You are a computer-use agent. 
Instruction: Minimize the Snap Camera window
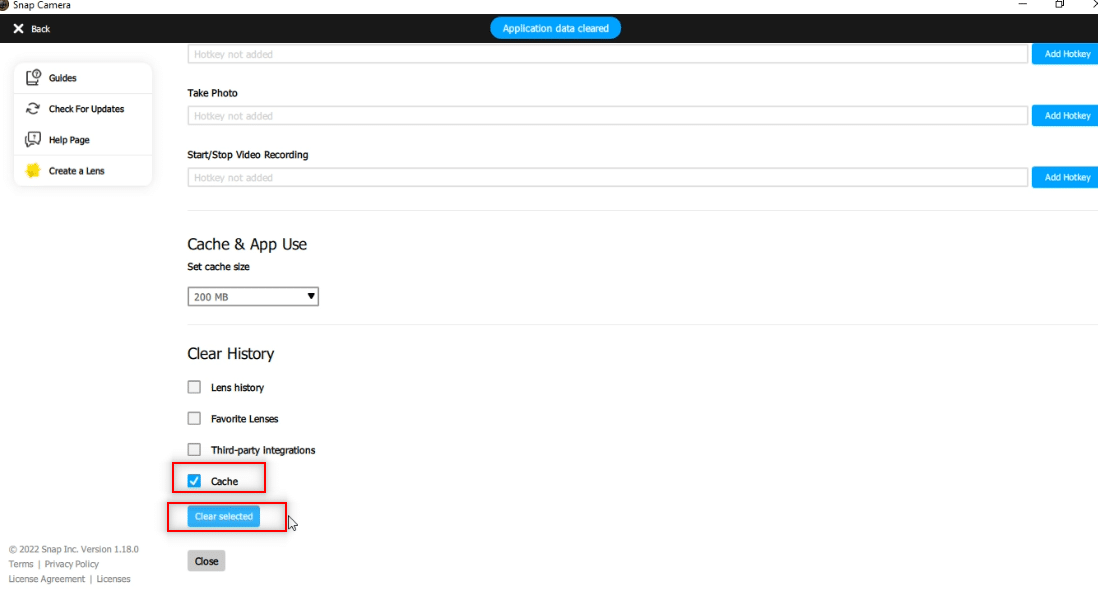(x=1022, y=4)
